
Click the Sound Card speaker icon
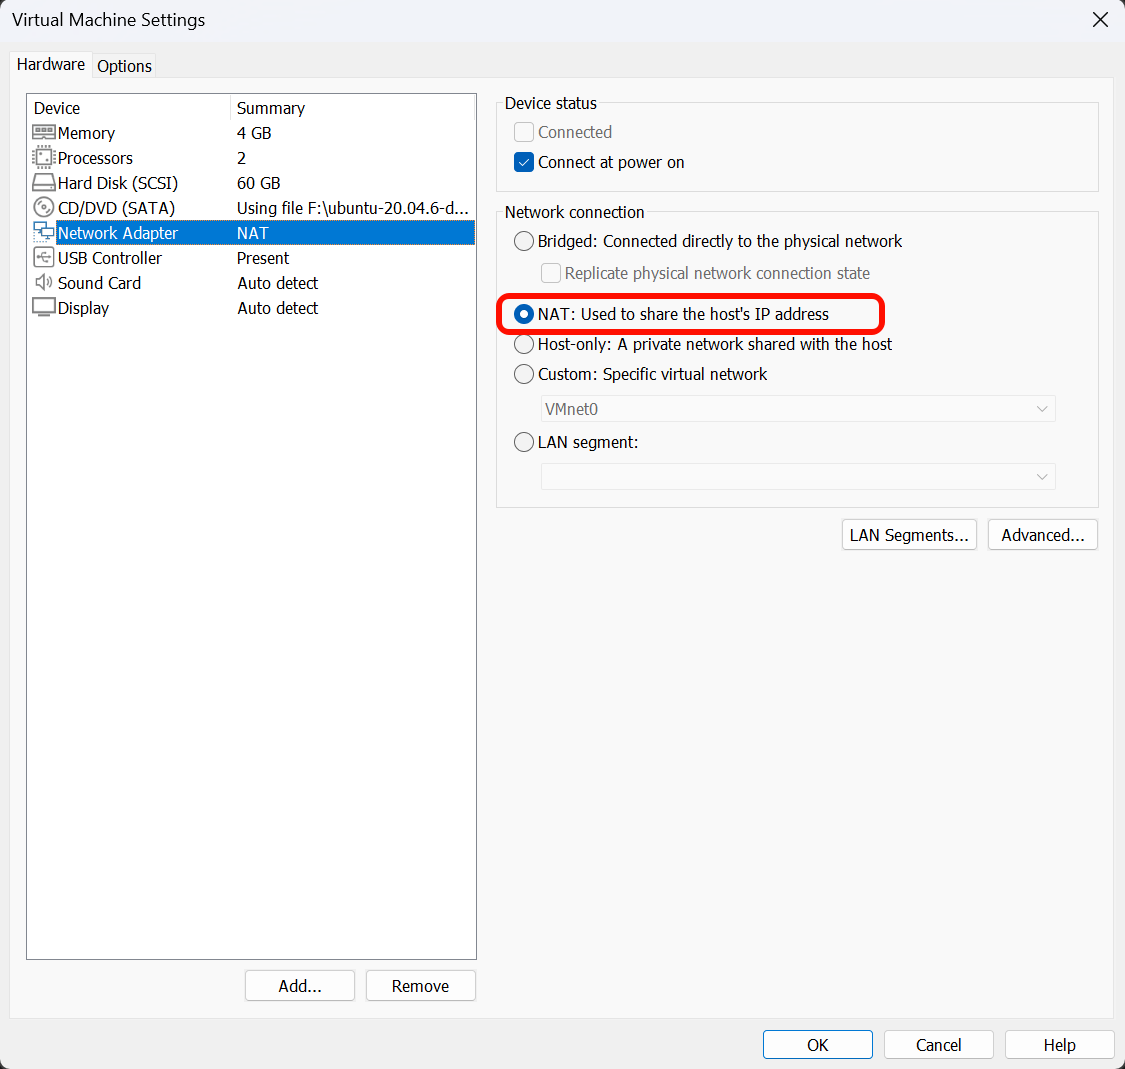coord(44,283)
